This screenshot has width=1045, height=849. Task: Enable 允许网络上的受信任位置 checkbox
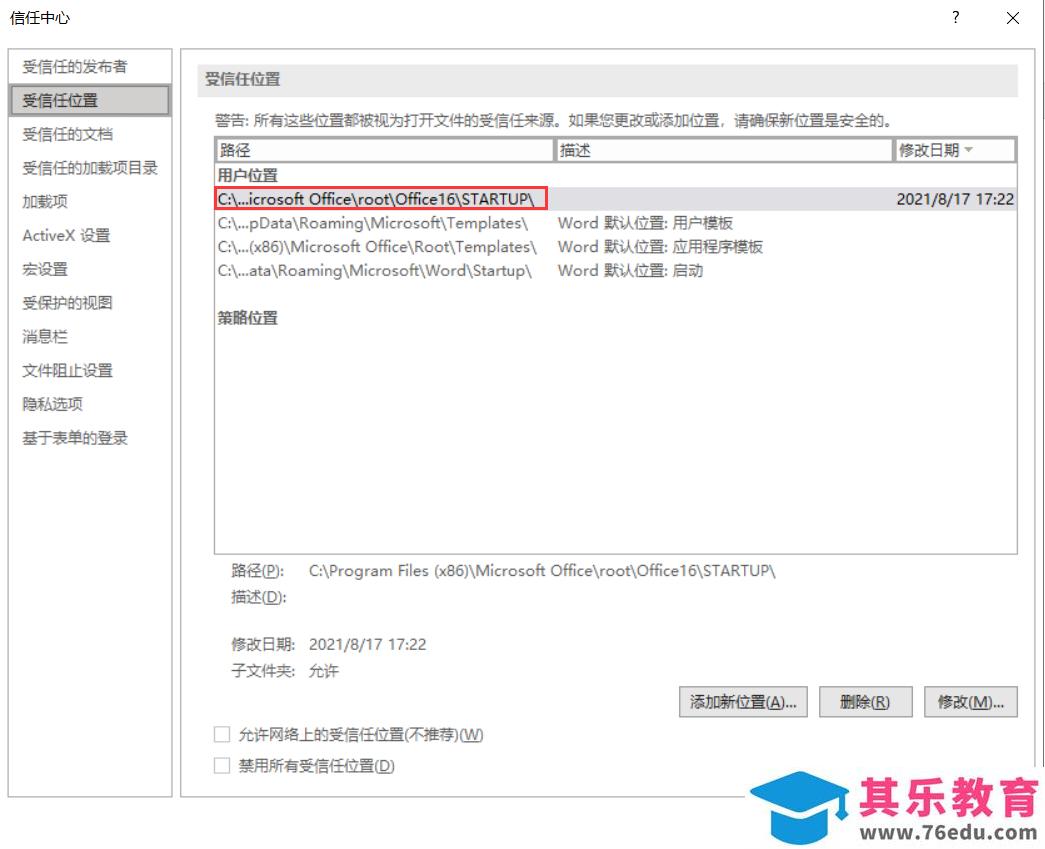click(x=222, y=734)
